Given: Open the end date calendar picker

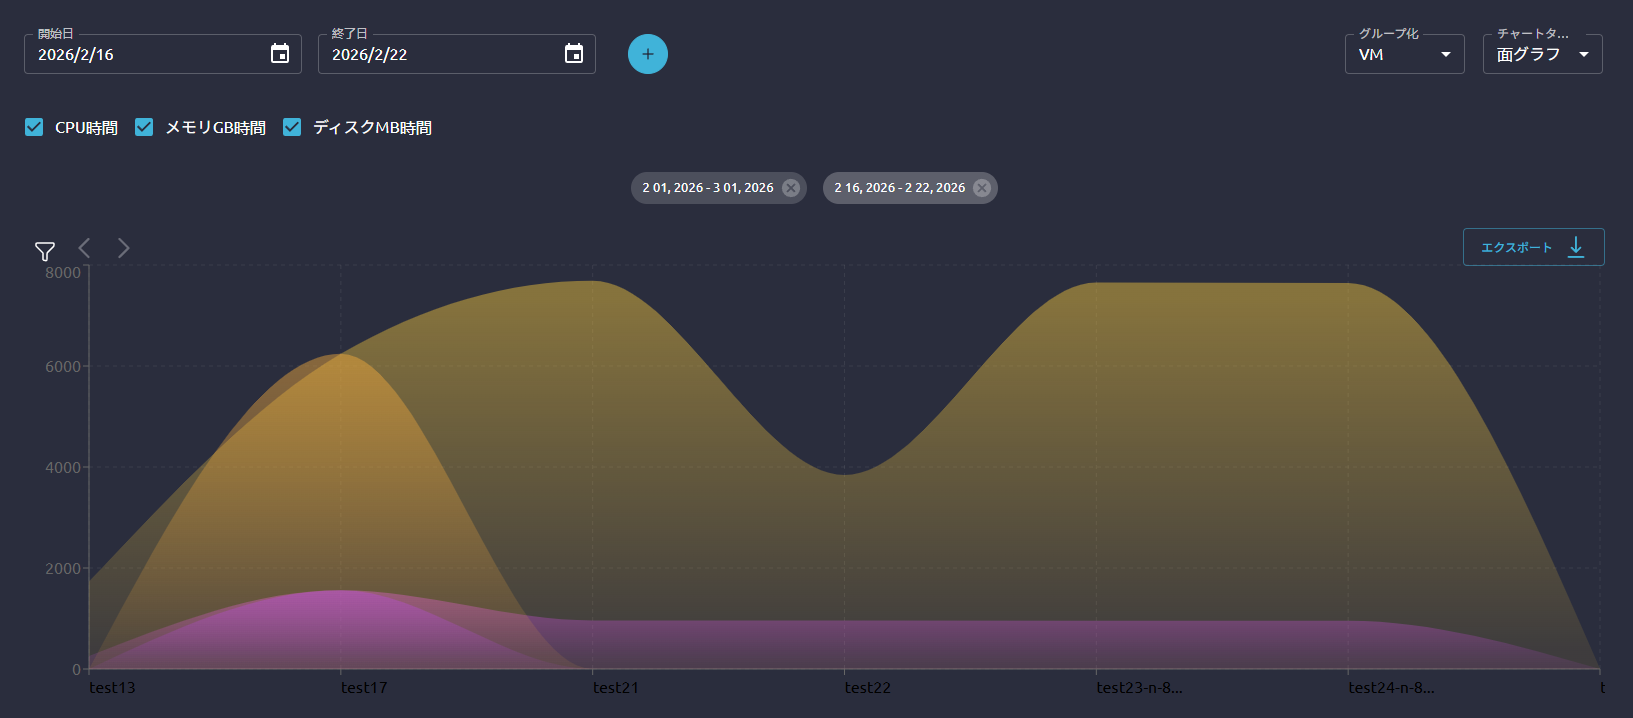Looking at the screenshot, I should (574, 54).
